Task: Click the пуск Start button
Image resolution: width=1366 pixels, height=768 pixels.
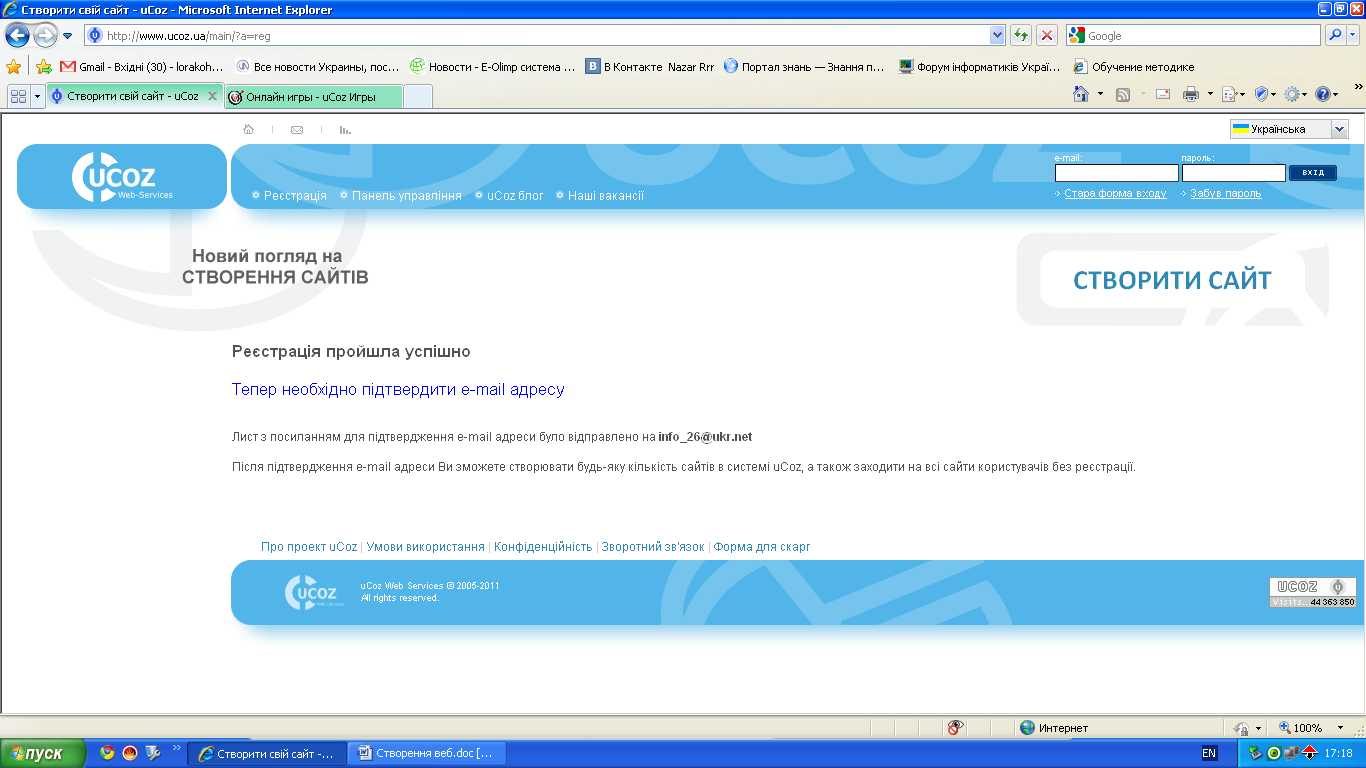Action: (x=45, y=753)
